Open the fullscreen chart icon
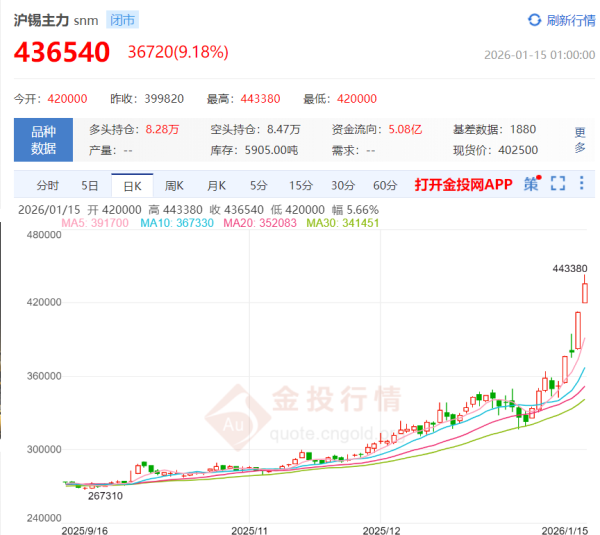The image size is (600, 535). 558,183
